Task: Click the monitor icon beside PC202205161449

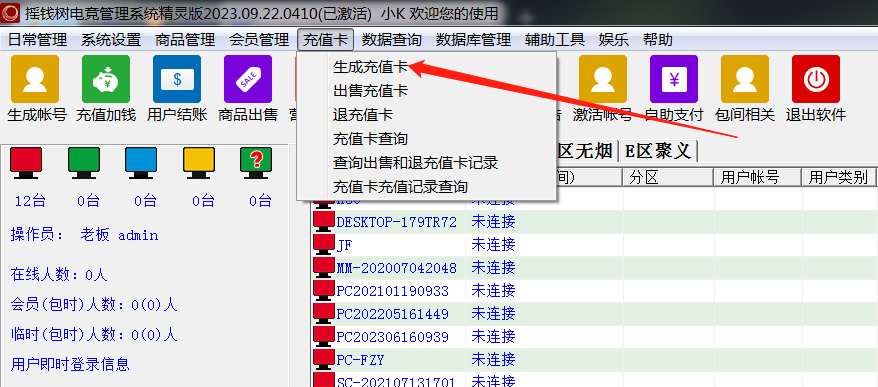Action: pyautogui.click(x=323, y=313)
